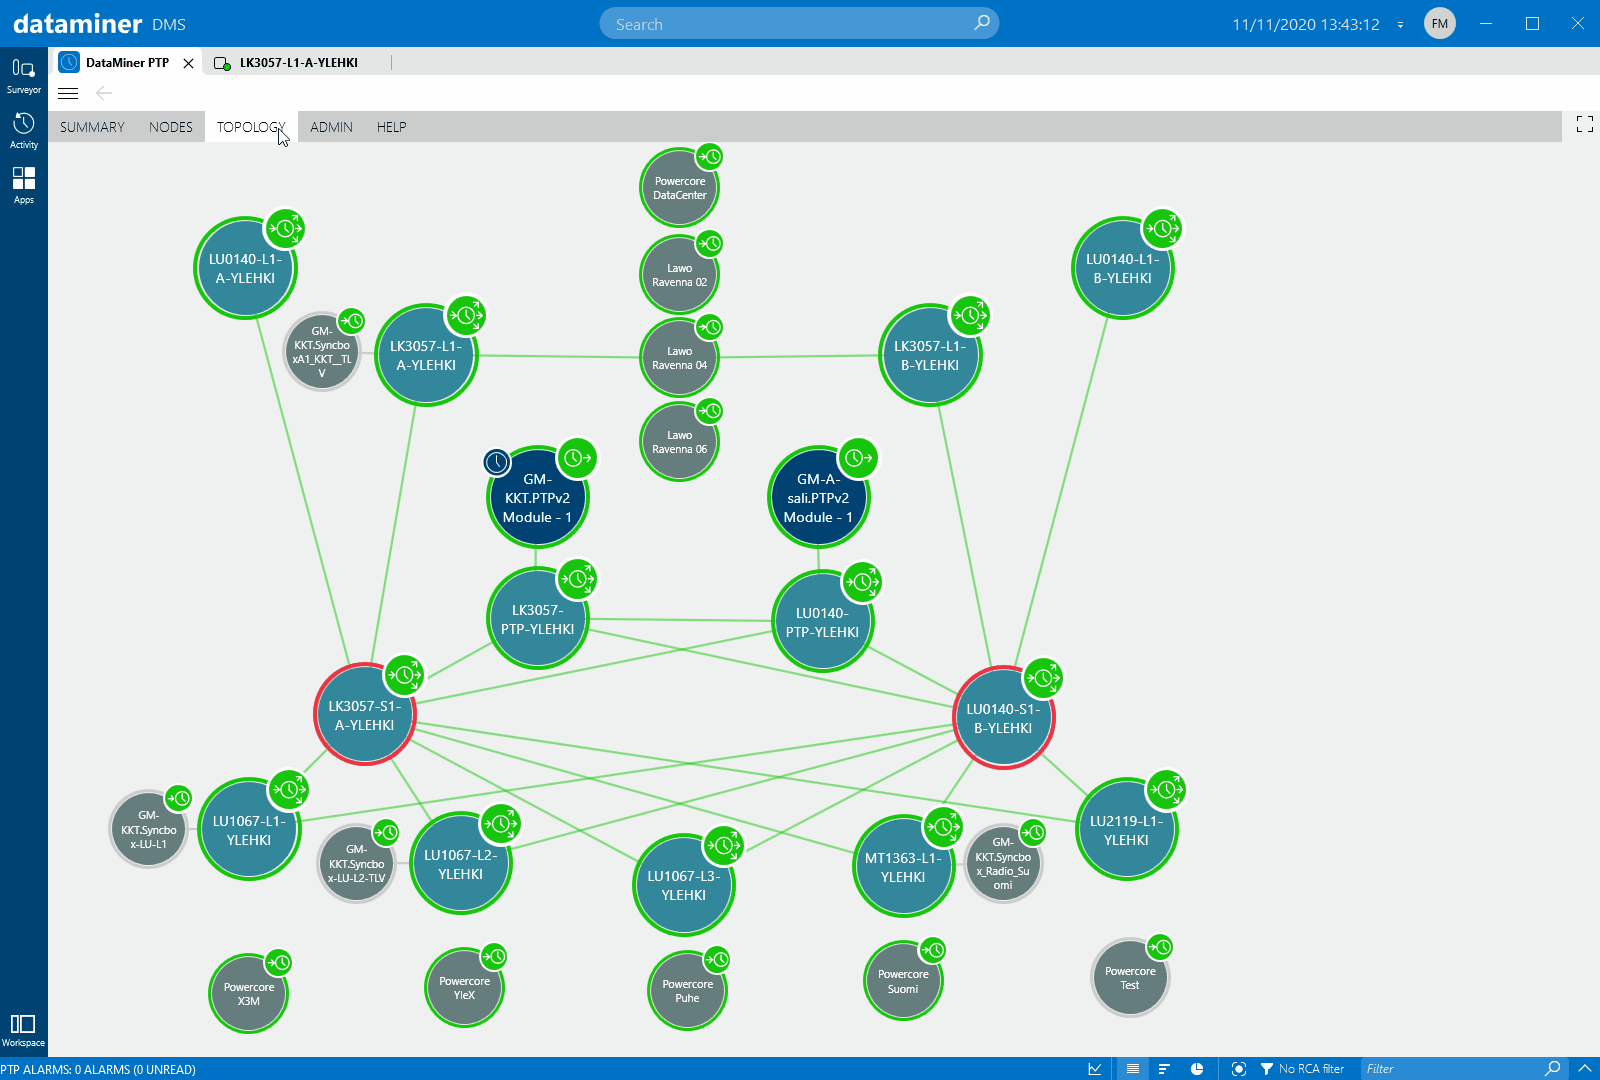The height and width of the screenshot is (1080, 1600).
Task: Select the GM-KKT.SyncboxA1_KKT_TLV node
Action: pyautogui.click(x=321, y=352)
